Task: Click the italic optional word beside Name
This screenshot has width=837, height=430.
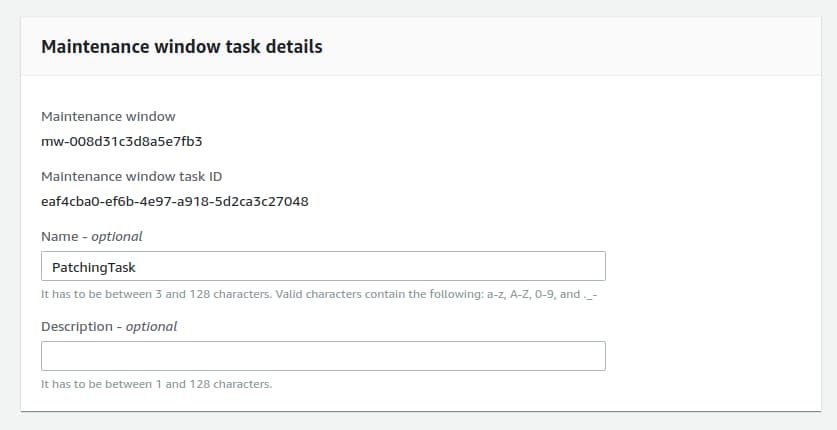Action: tap(116, 237)
